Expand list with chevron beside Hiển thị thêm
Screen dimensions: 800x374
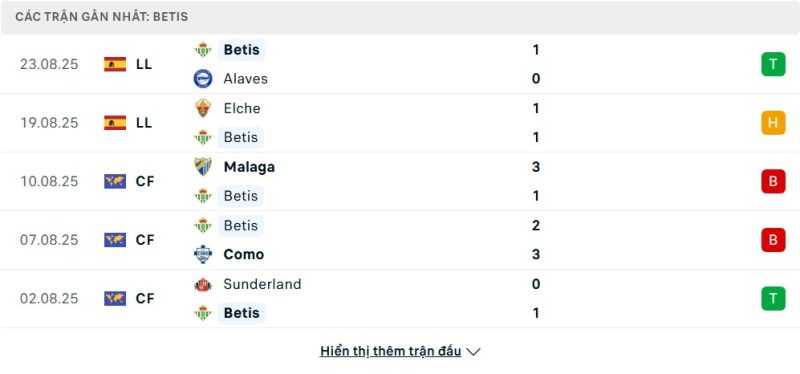473,352
